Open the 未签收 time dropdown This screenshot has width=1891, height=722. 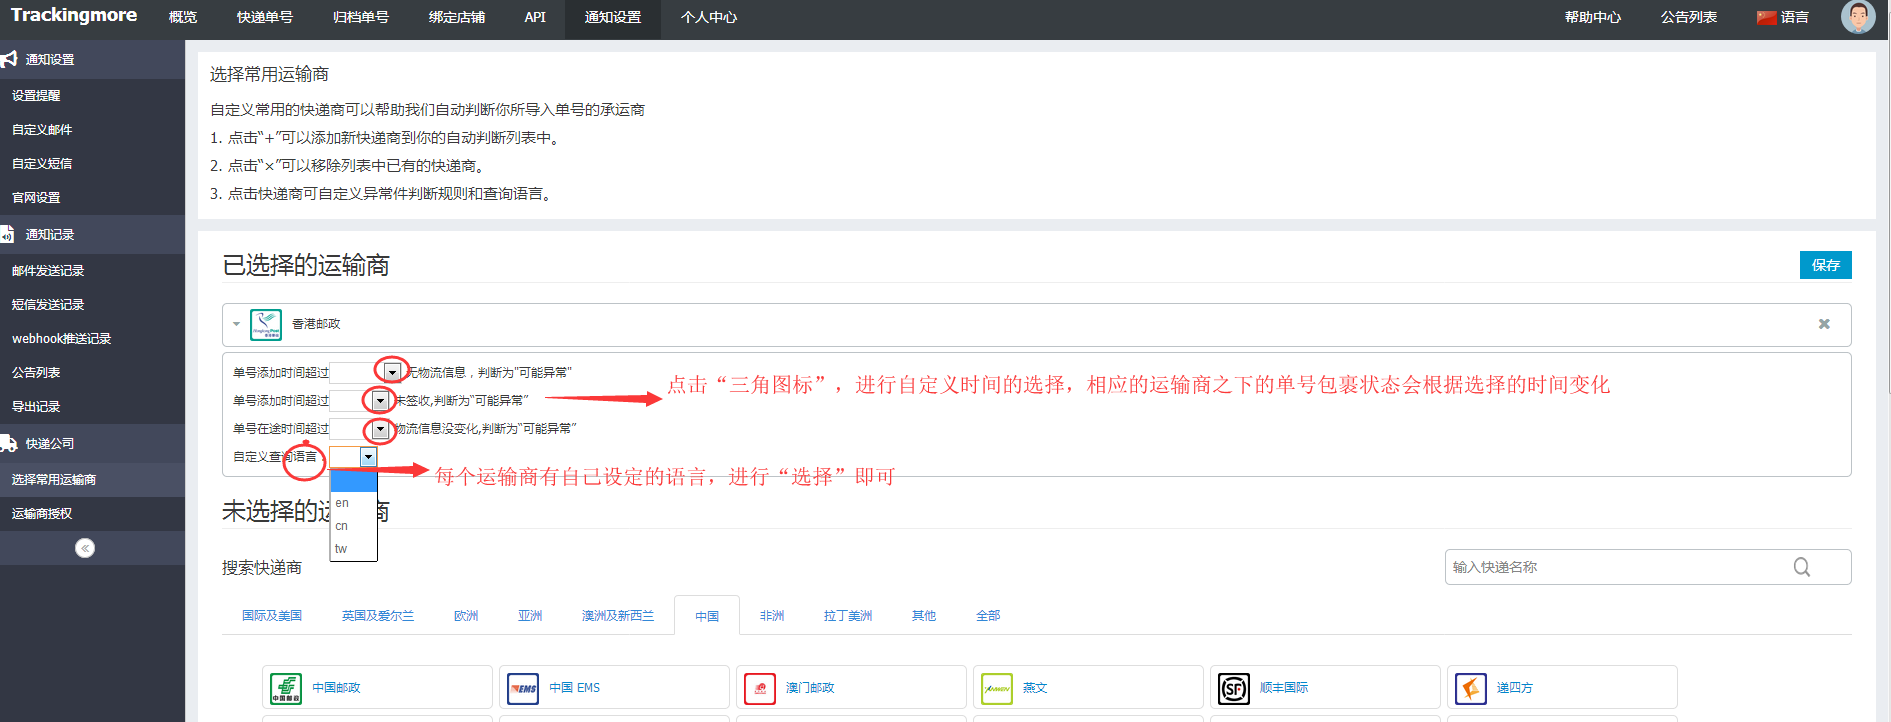pos(380,400)
